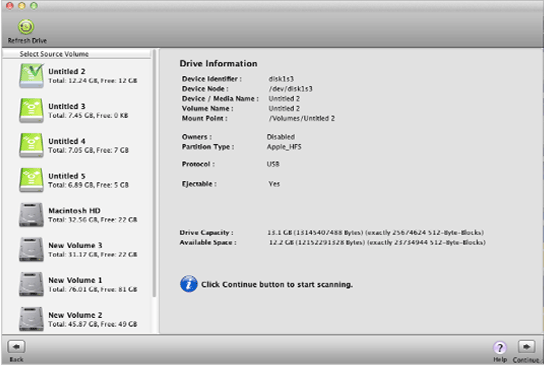
Task: Click the Untitled 4 volume name
Action: 67,141
